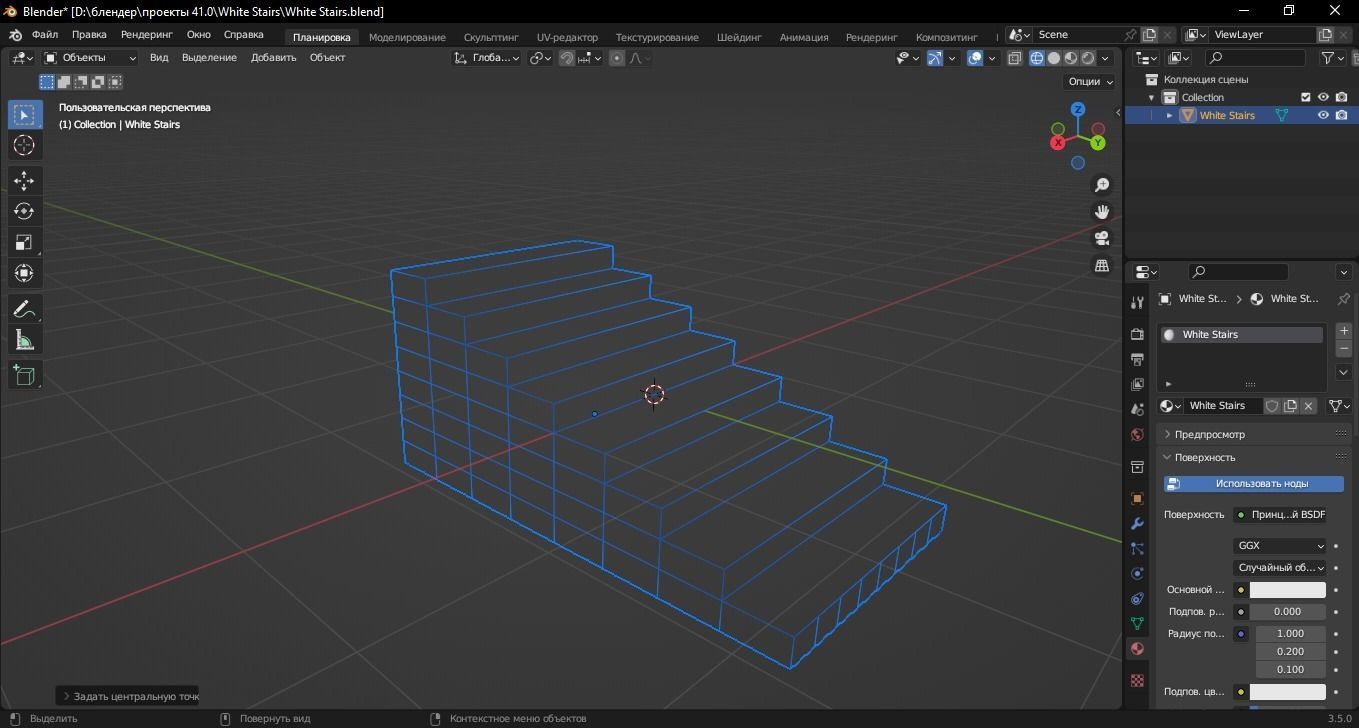Toggle camera view in the viewport
This screenshot has width=1359, height=728.
point(1102,239)
